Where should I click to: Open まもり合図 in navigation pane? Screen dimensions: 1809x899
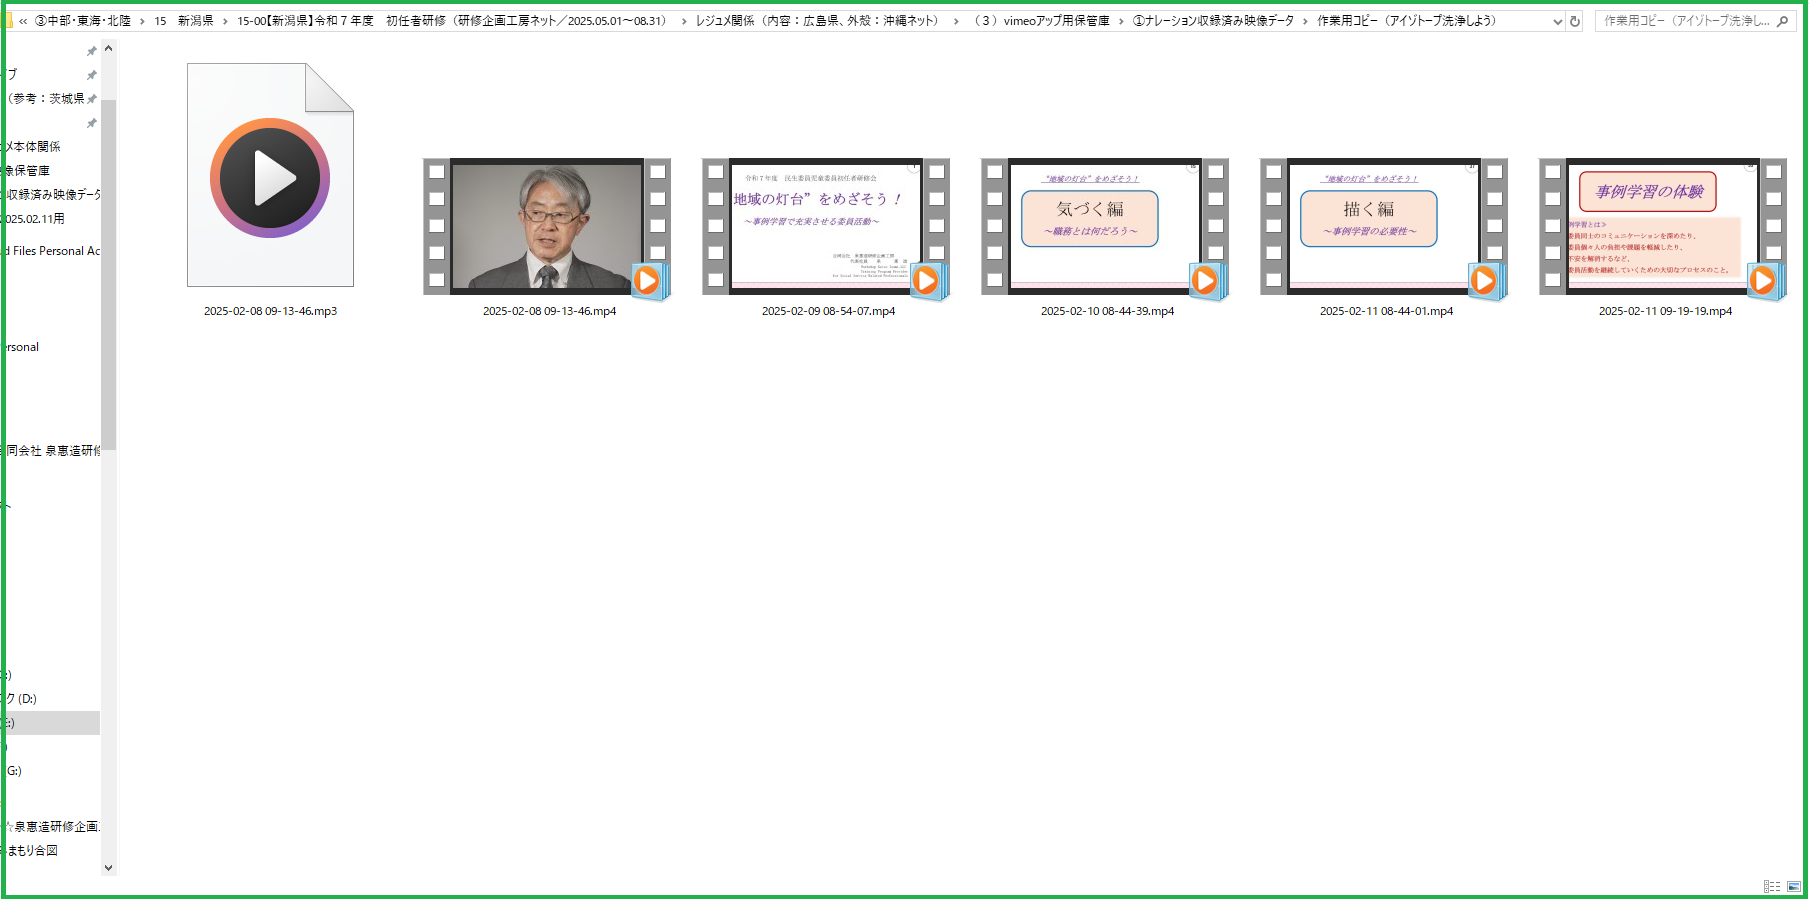coord(32,851)
